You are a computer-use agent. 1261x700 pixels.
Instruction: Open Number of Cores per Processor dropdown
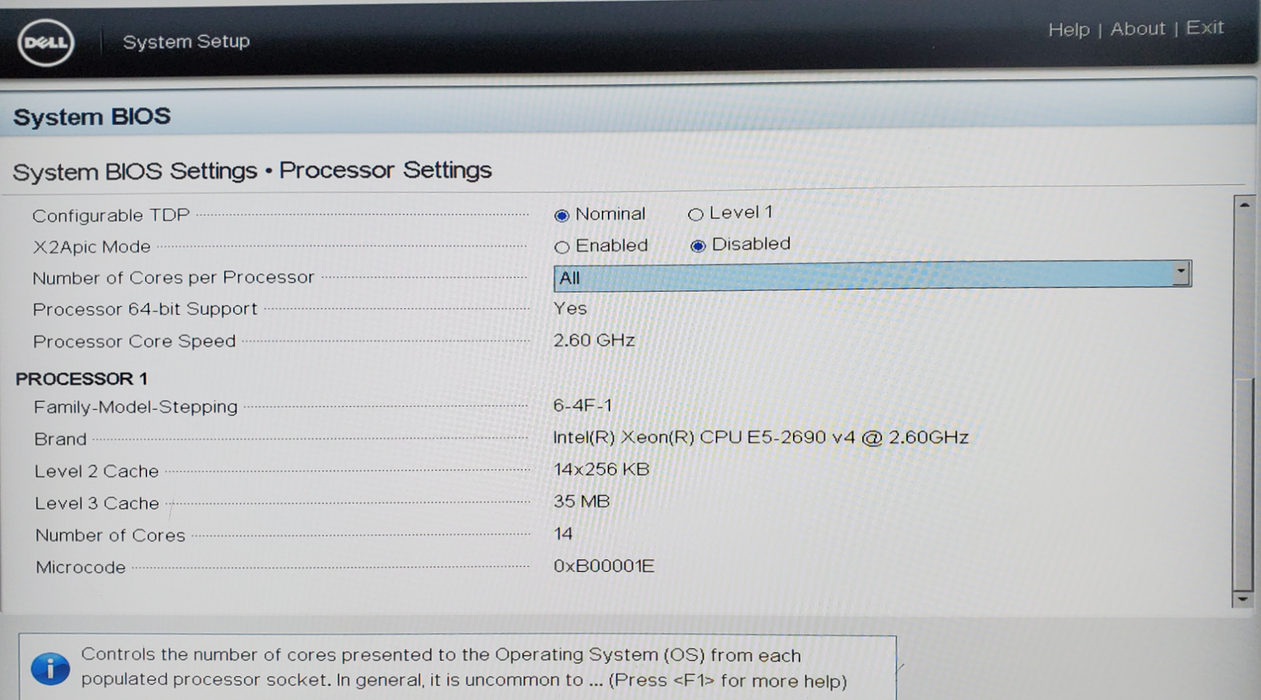coord(872,275)
